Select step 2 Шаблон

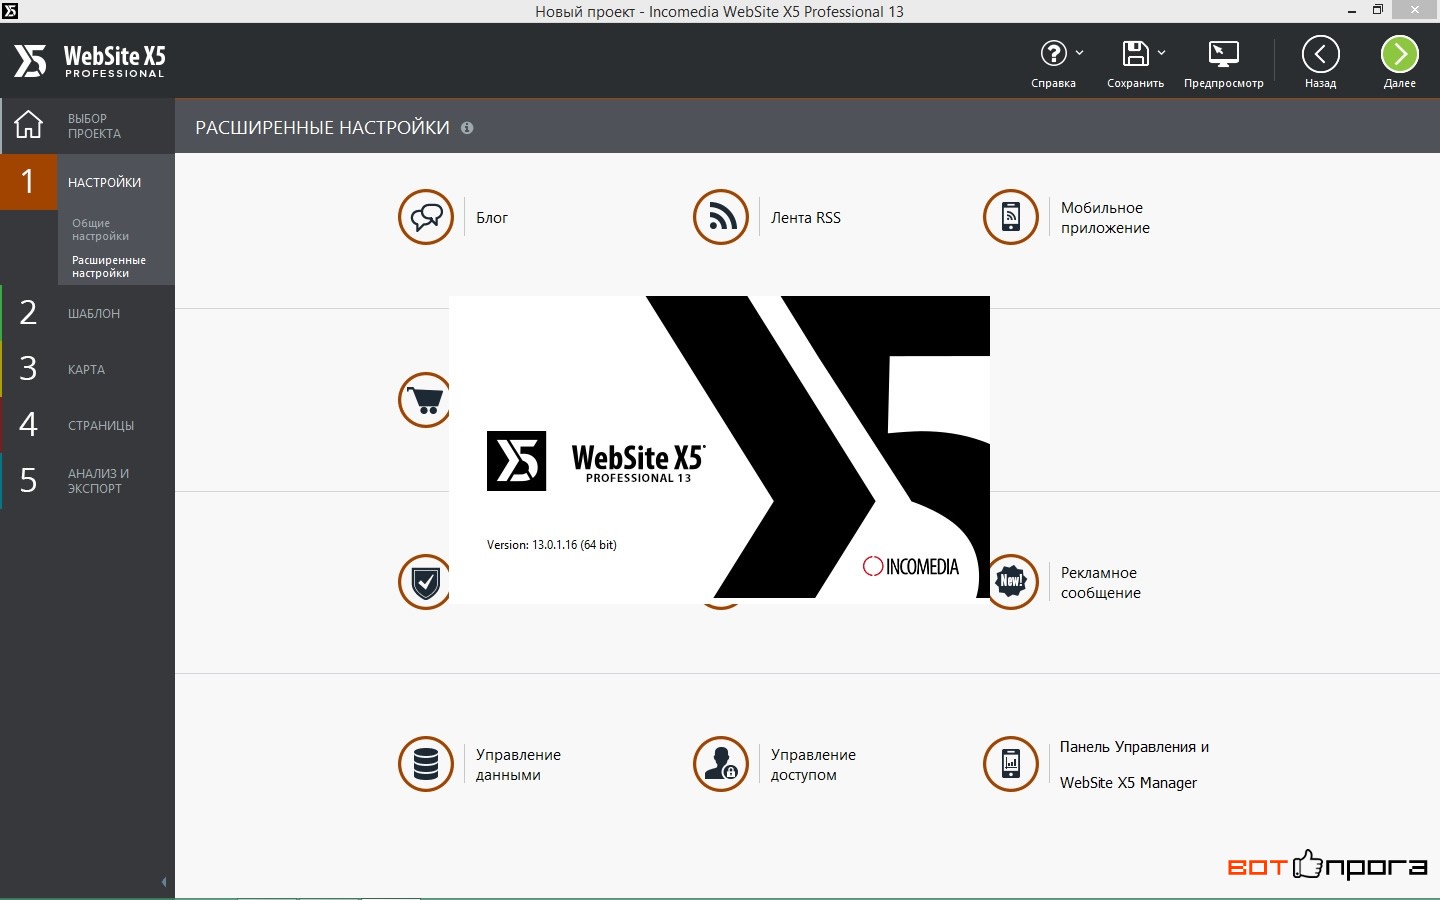coord(87,313)
